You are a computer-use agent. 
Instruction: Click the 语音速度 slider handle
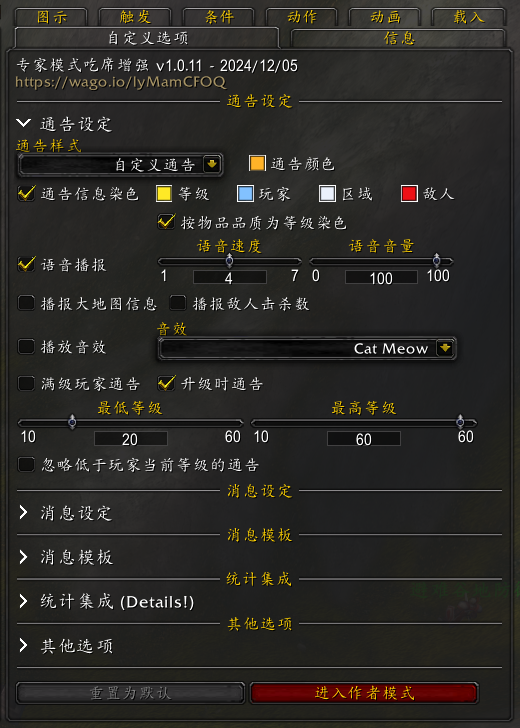click(x=229, y=261)
